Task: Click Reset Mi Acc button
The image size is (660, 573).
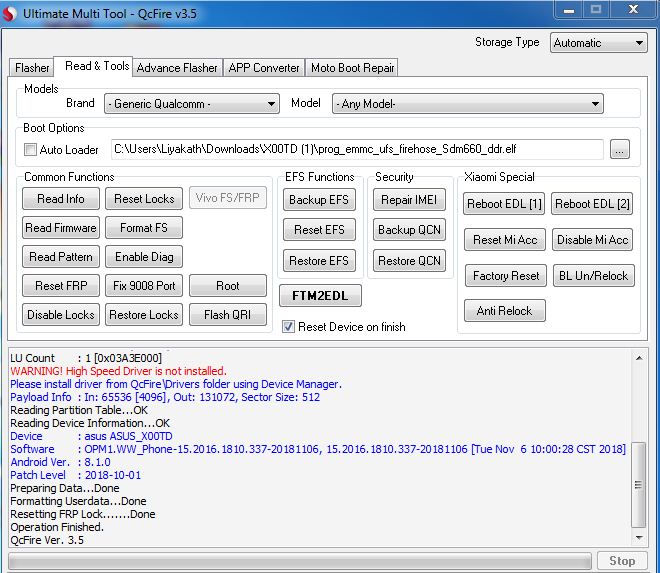Action: click(x=505, y=240)
